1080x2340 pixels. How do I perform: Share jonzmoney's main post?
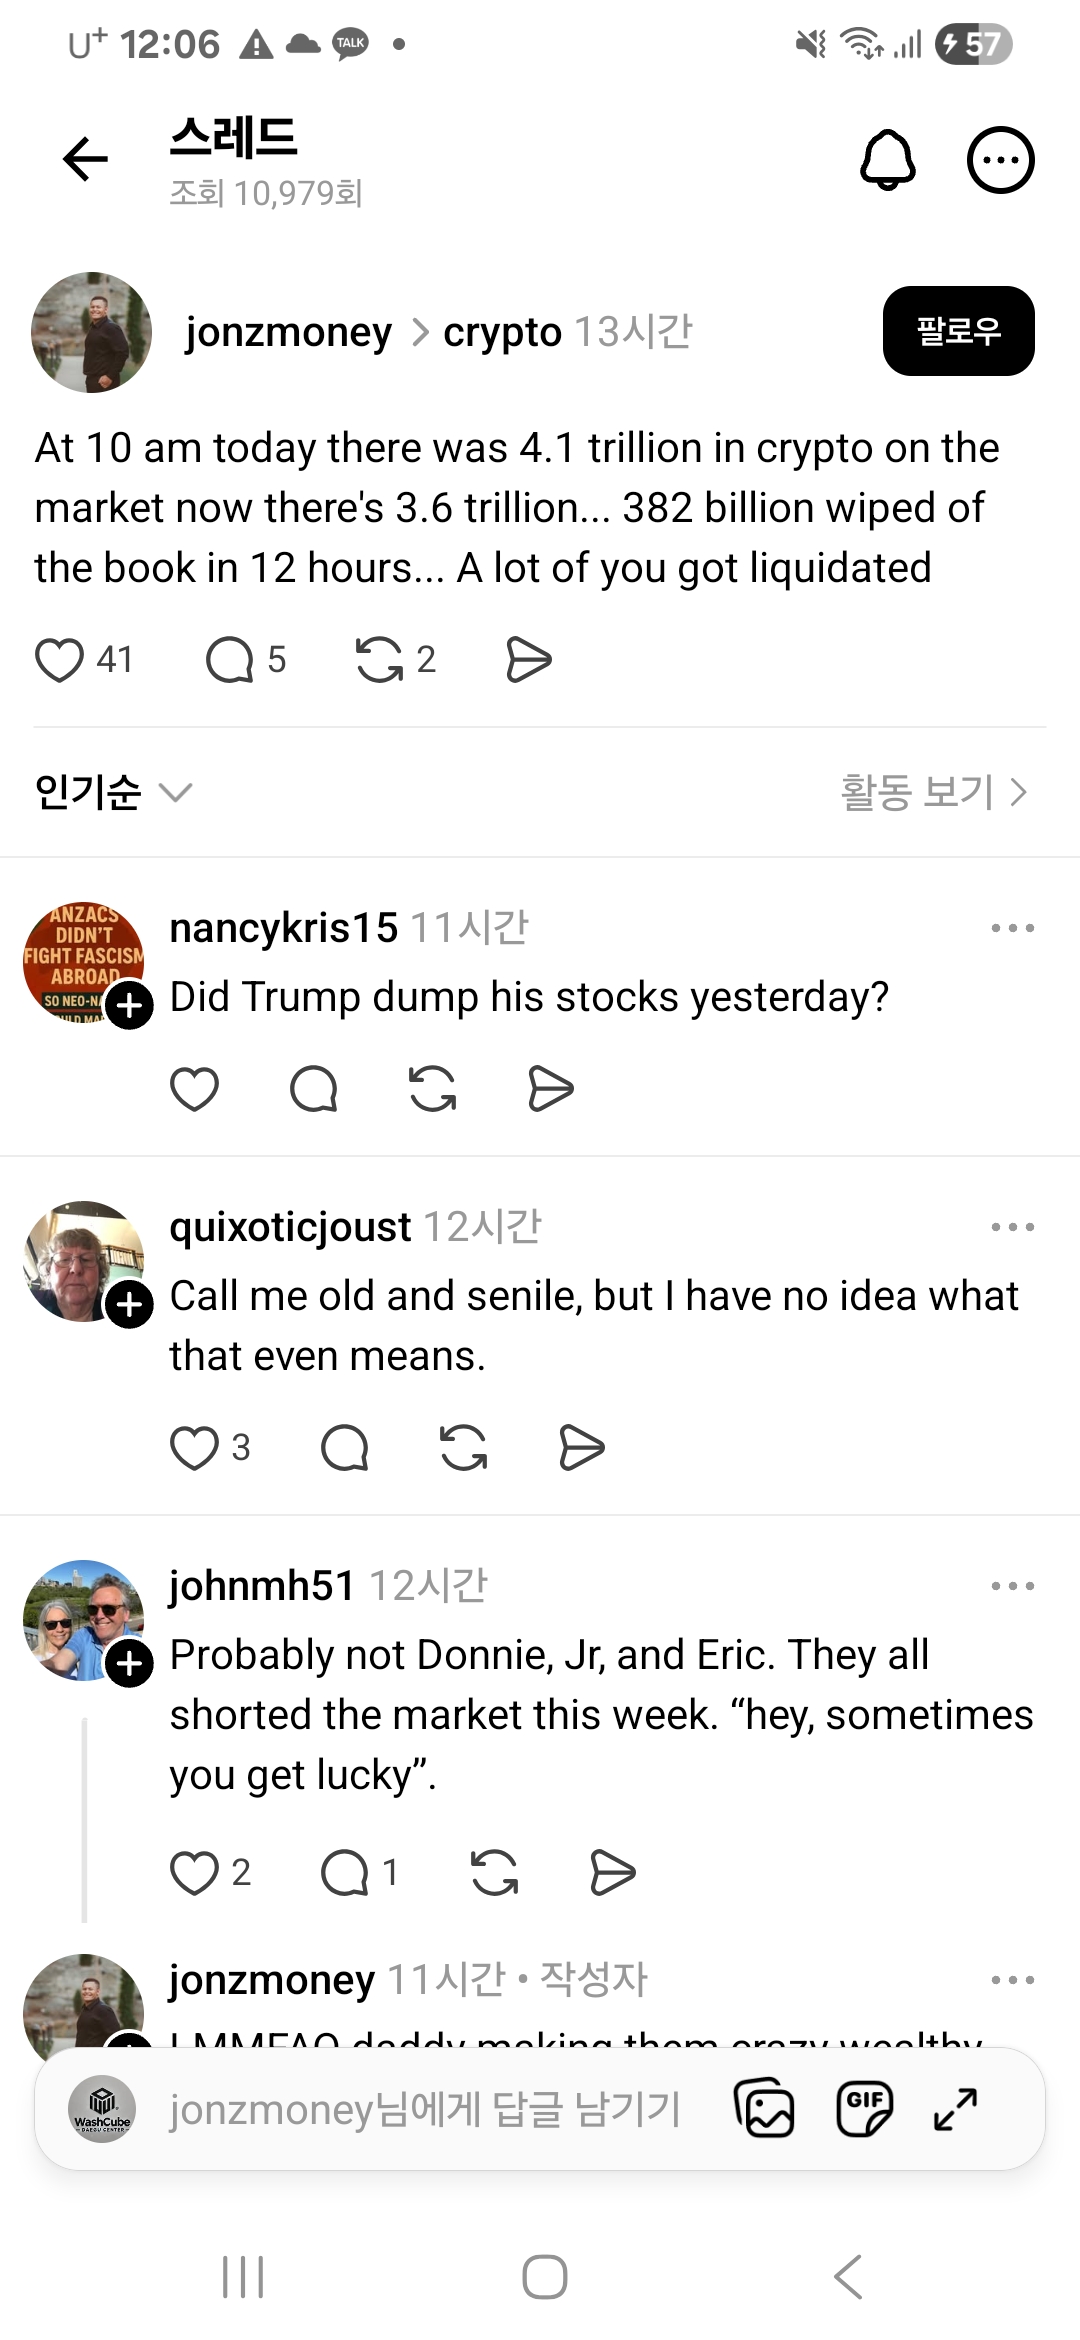coord(528,660)
